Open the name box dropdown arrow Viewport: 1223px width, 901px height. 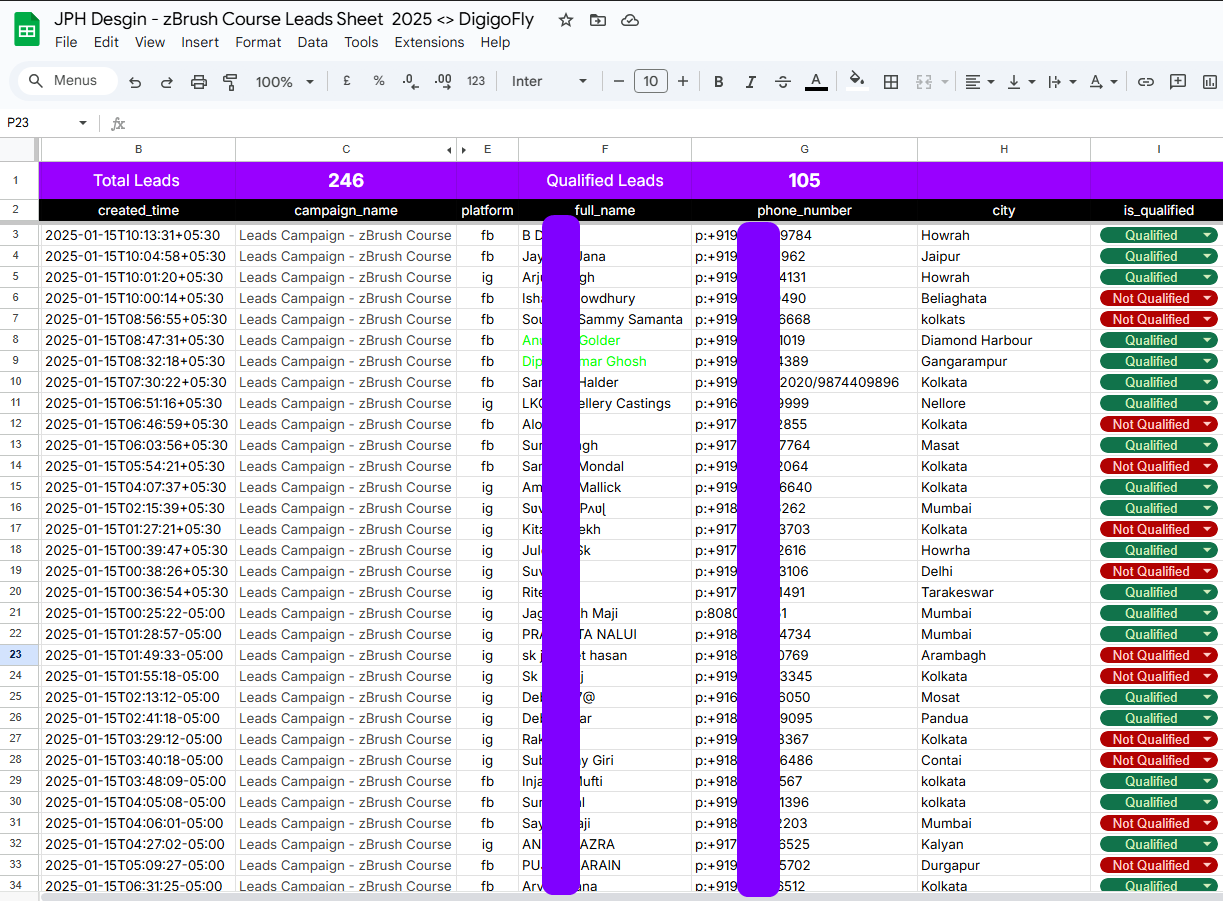click(83, 123)
